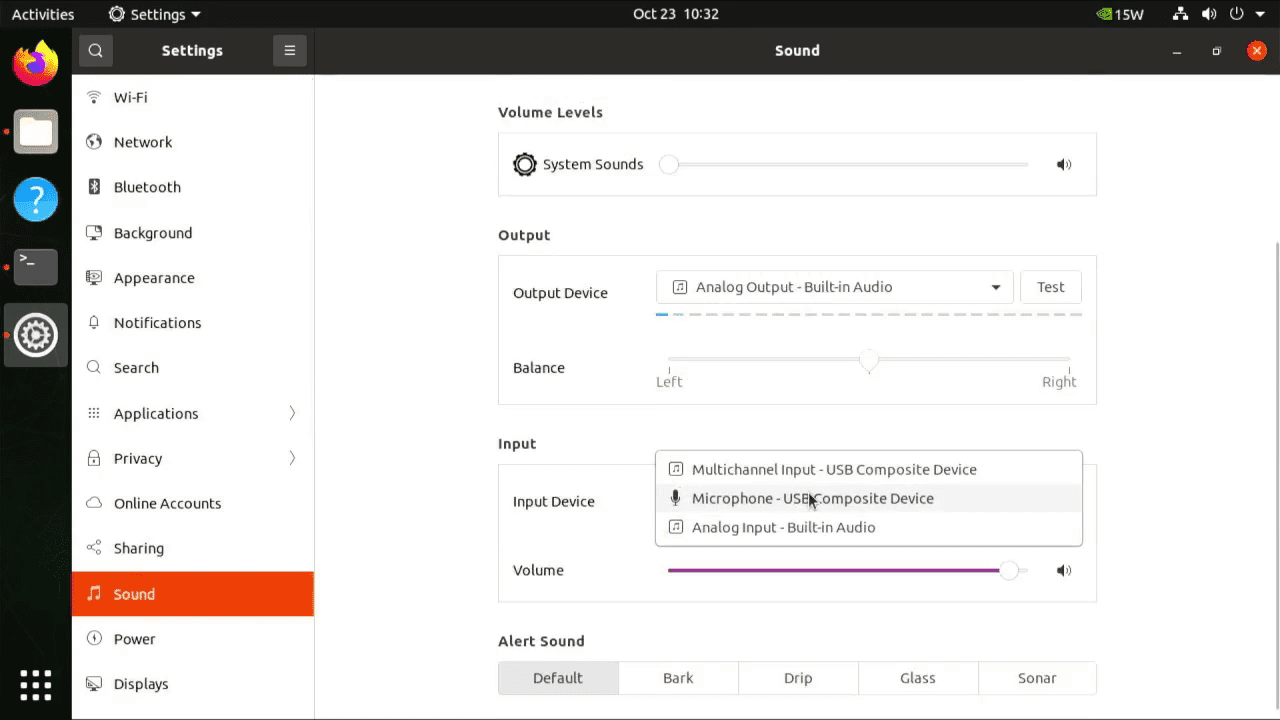Viewport: 1280px width, 720px height.
Task: Mute the input volume speaker icon
Action: 1064,571
